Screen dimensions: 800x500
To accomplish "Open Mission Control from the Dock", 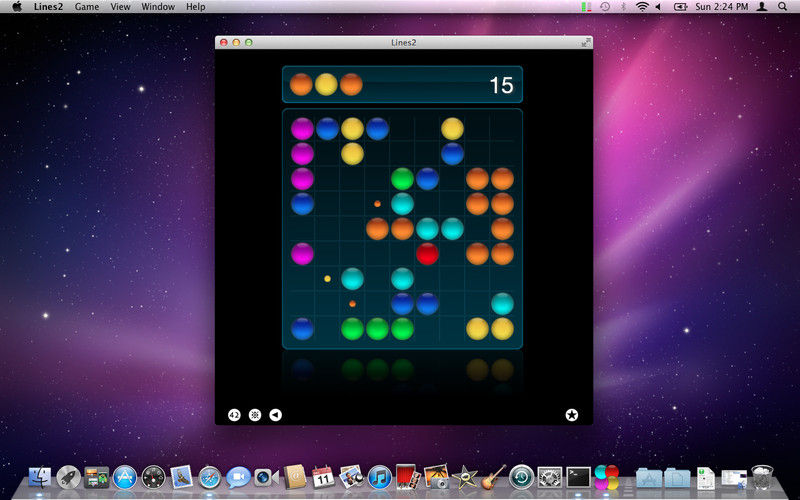I will pyautogui.click(x=96, y=478).
